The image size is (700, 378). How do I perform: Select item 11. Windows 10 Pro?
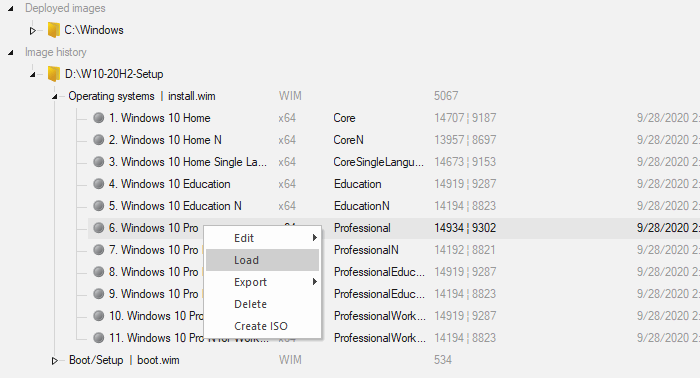coord(156,338)
